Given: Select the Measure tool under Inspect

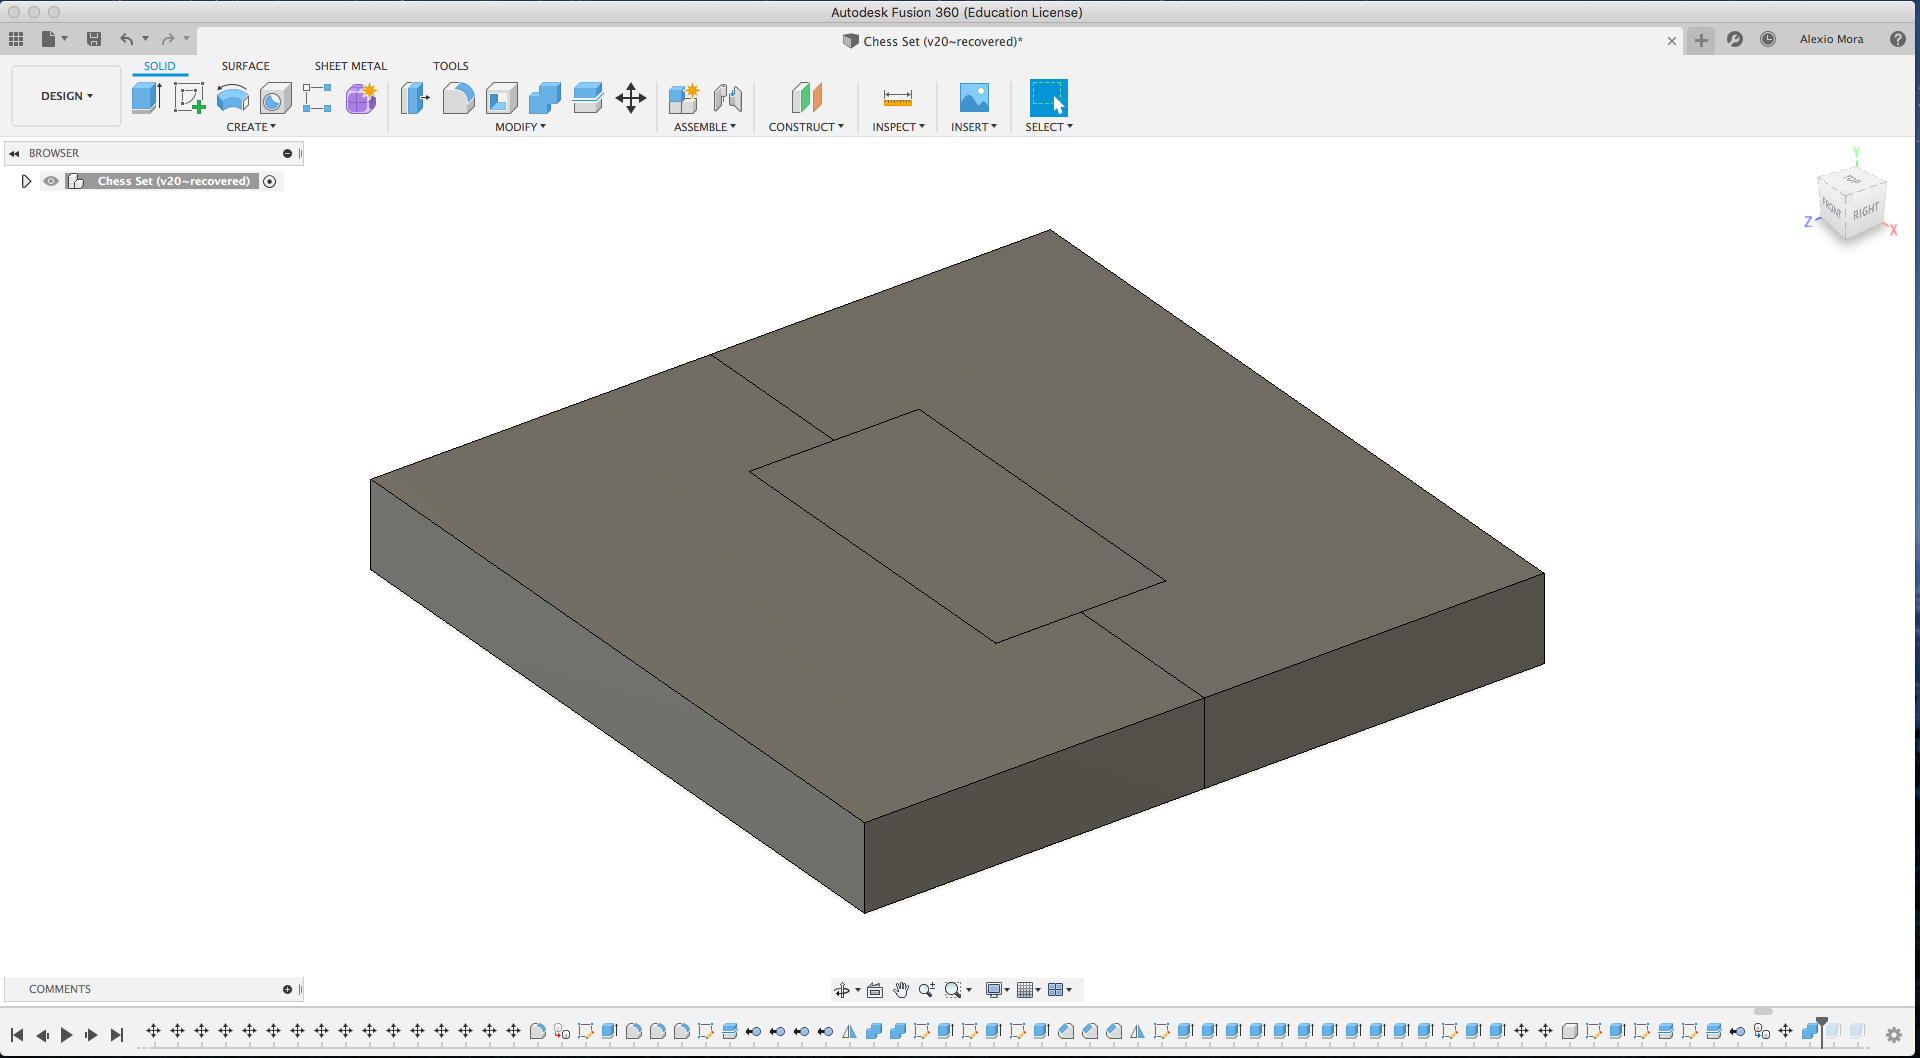Looking at the screenshot, I should tap(897, 98).
